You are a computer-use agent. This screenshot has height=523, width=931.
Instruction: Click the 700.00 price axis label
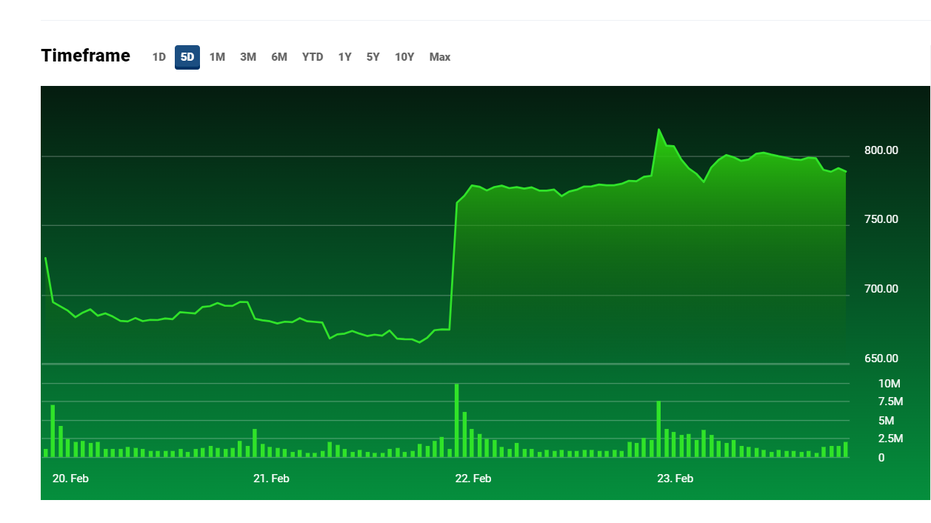pyautogui.click(x=881, y=289)
